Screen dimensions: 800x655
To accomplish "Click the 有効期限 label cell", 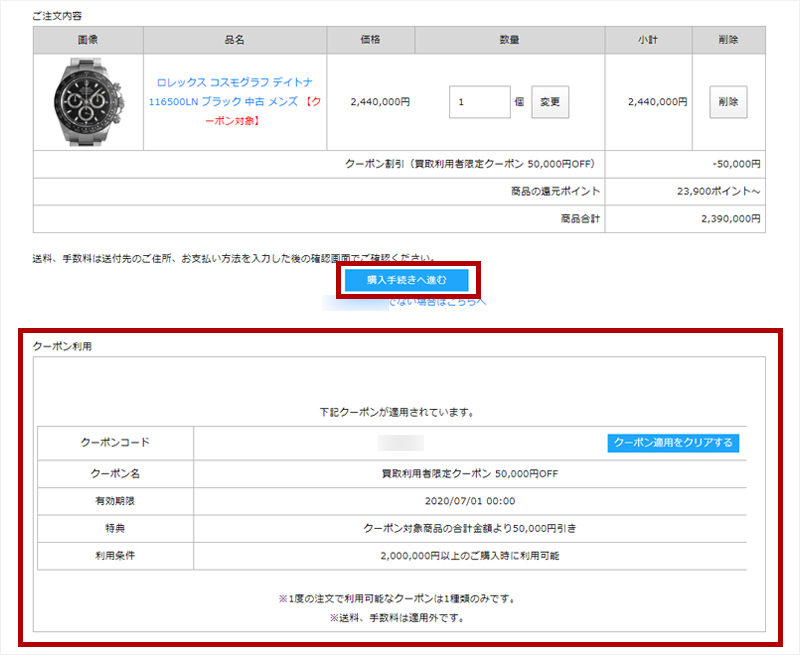I will coord(115,501).
